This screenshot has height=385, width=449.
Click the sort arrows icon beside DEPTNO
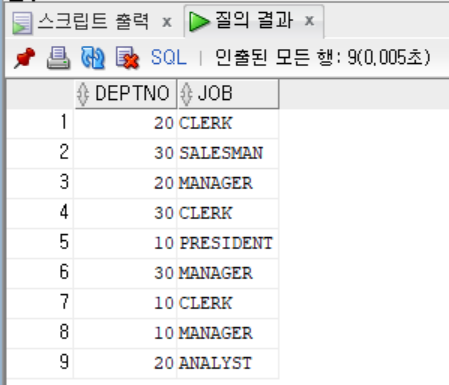(83, 94)
